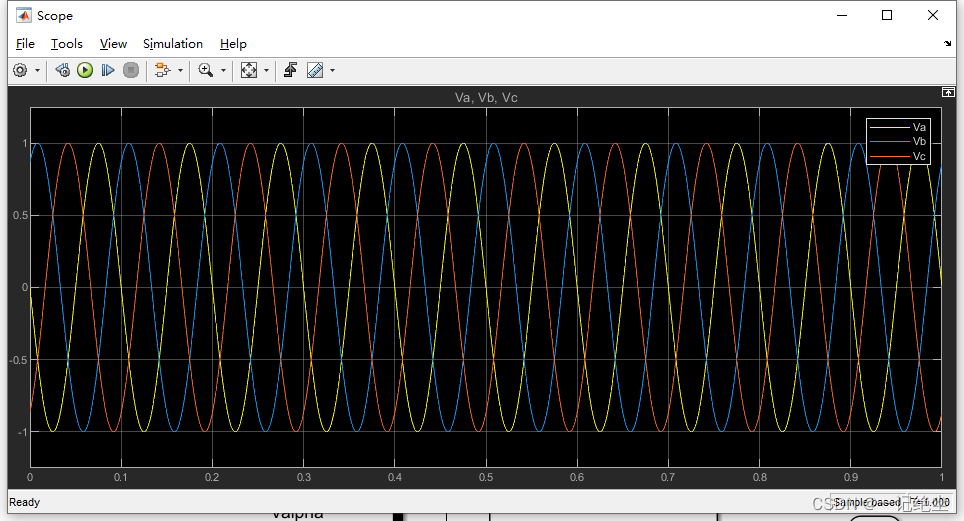Open the Tools menu
Image resolution: width=964 pixels, height=521 pixels.
pos(66,44)
